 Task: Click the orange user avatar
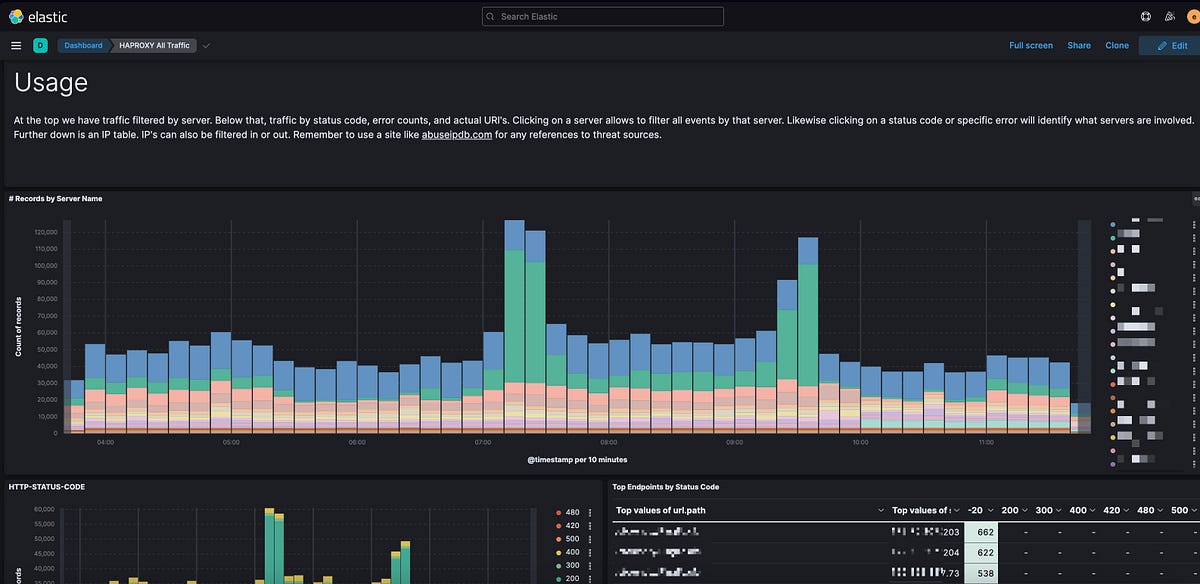[x=1192, y=16]
